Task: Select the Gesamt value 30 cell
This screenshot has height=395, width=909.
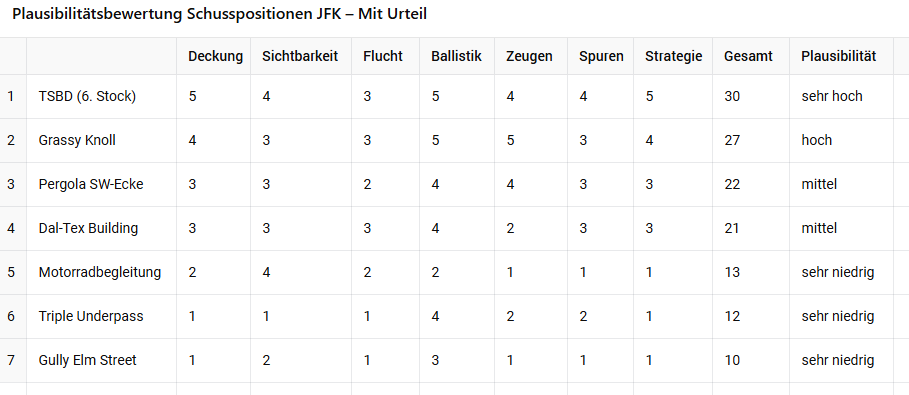Action: click(751, 96)
